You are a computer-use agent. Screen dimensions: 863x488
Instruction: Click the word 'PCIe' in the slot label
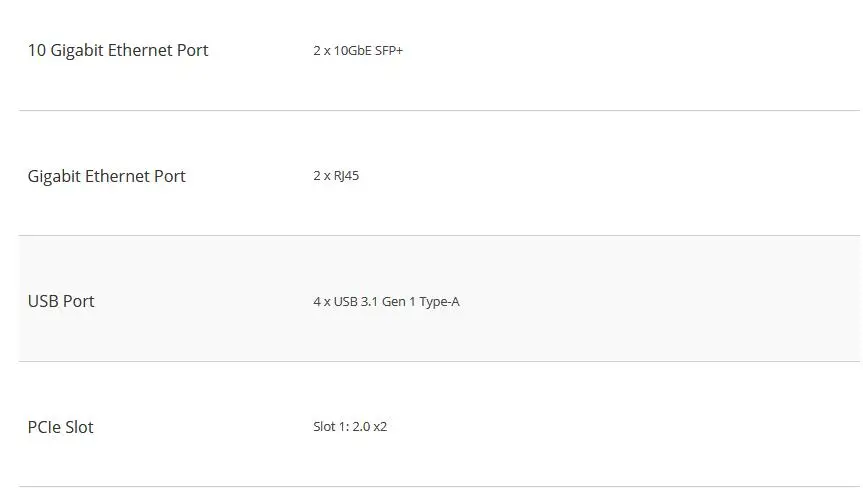45,427
